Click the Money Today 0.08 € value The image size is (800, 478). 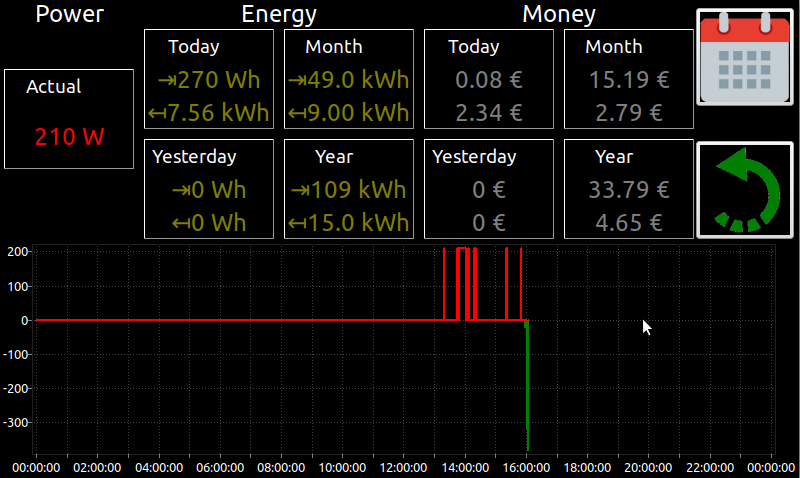(x=489, y=80)
